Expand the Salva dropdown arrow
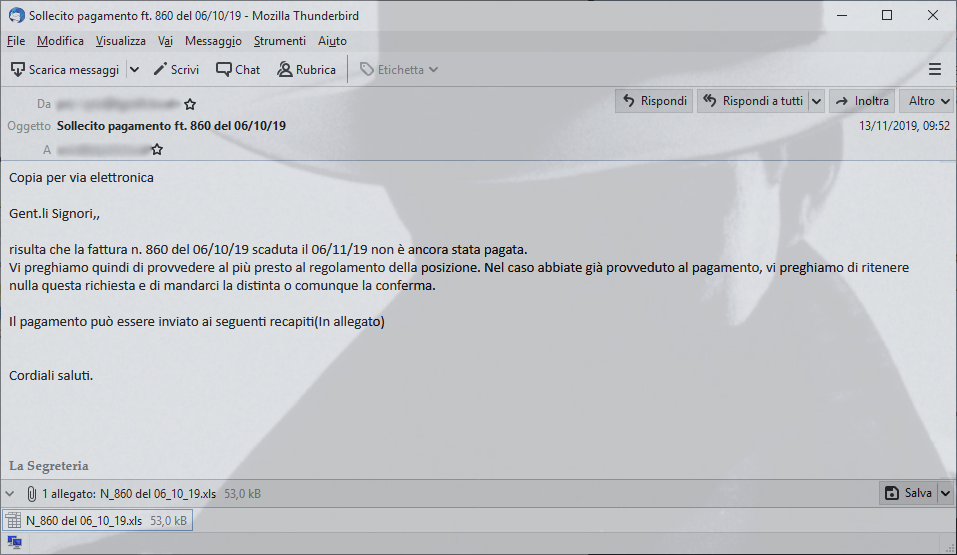This screenshot has width=957, height=555. coord(945,493)
